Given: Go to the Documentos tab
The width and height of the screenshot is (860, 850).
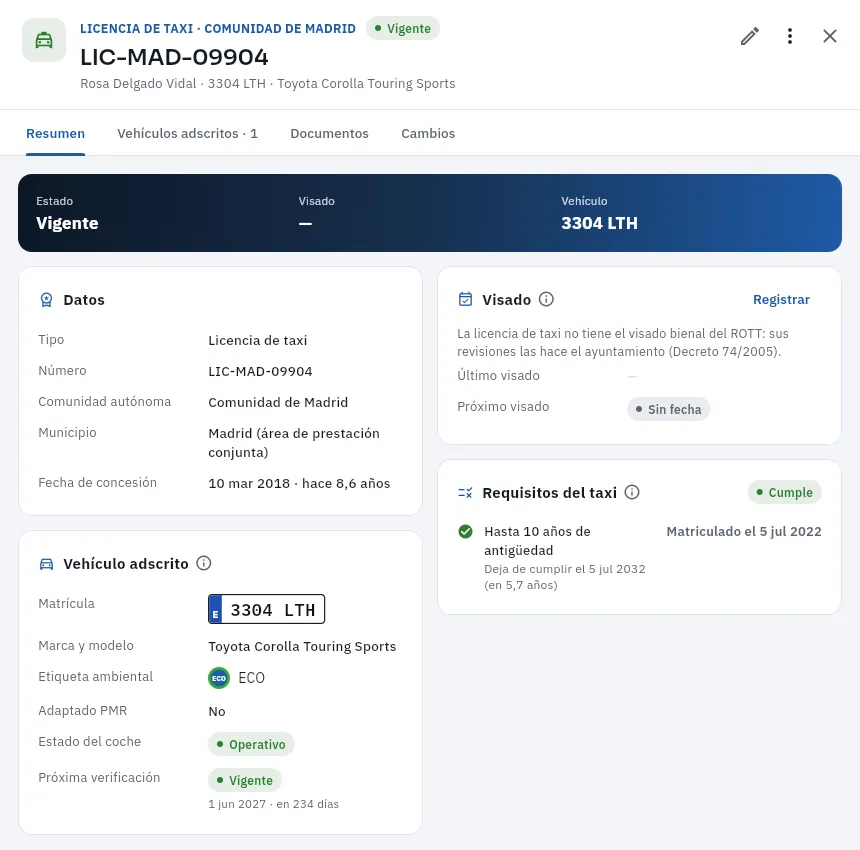Looking at the screenshot, I should click(x=329, y=133).
